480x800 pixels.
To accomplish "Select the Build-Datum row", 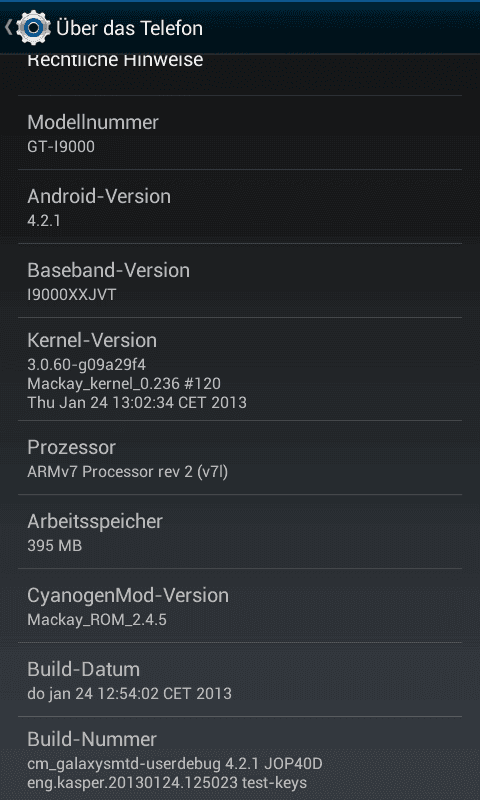I will point(240,680).
